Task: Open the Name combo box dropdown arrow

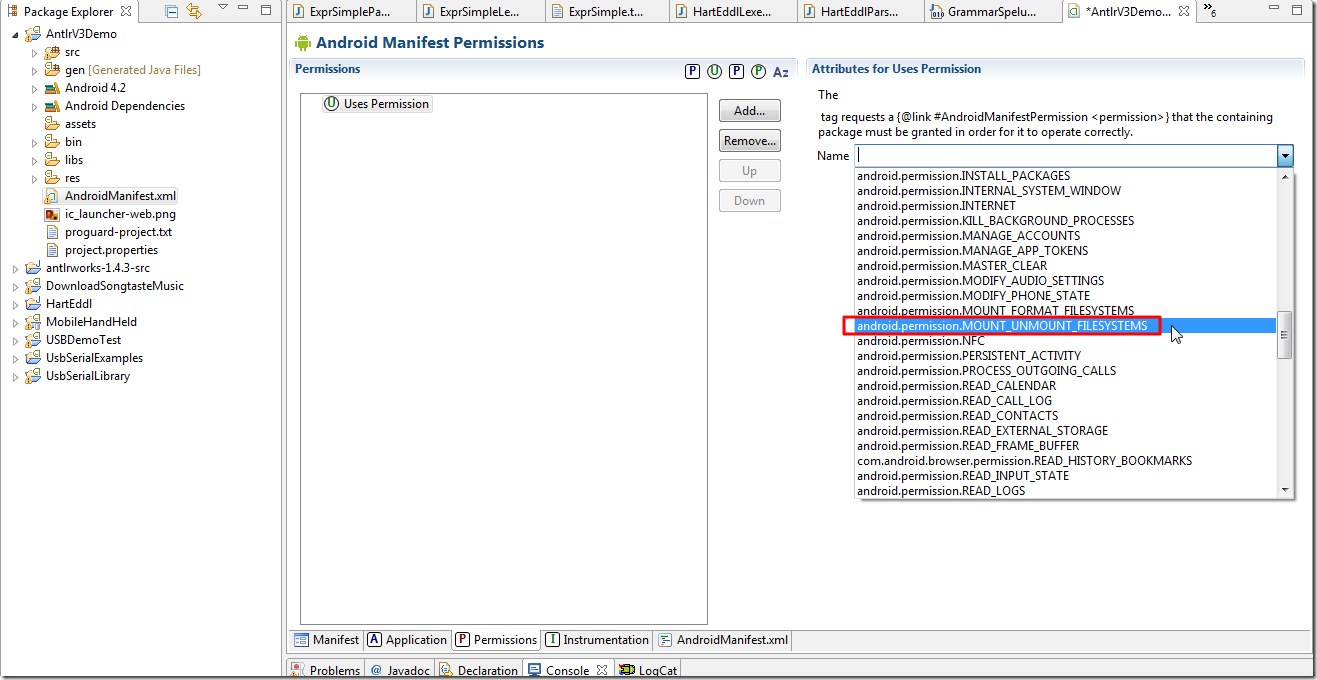Action: [x=1285, y=156]
